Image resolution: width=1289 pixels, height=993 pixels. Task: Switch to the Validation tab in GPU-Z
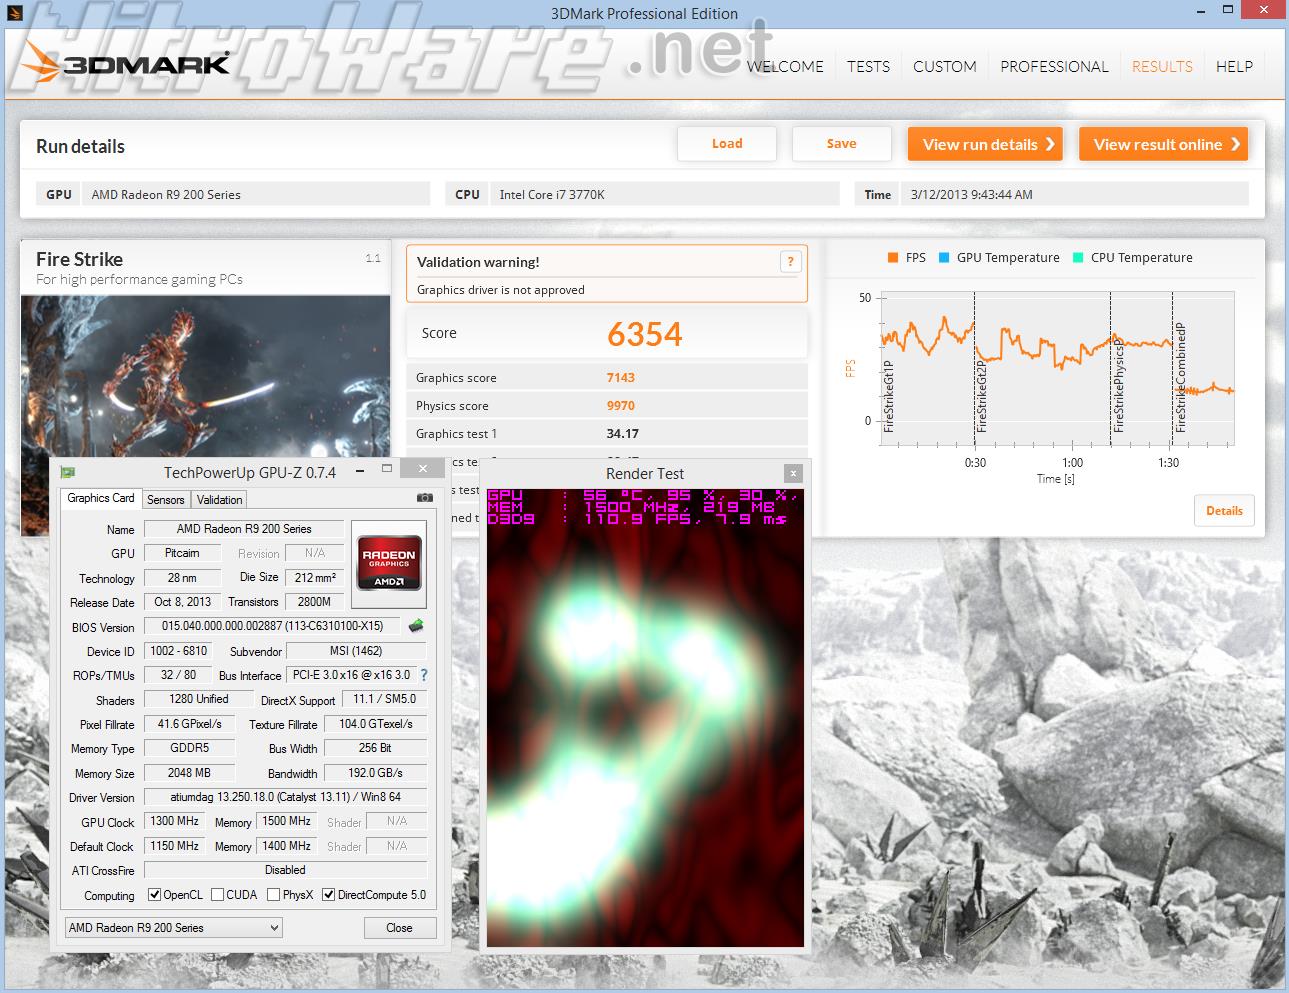(219, 500)
